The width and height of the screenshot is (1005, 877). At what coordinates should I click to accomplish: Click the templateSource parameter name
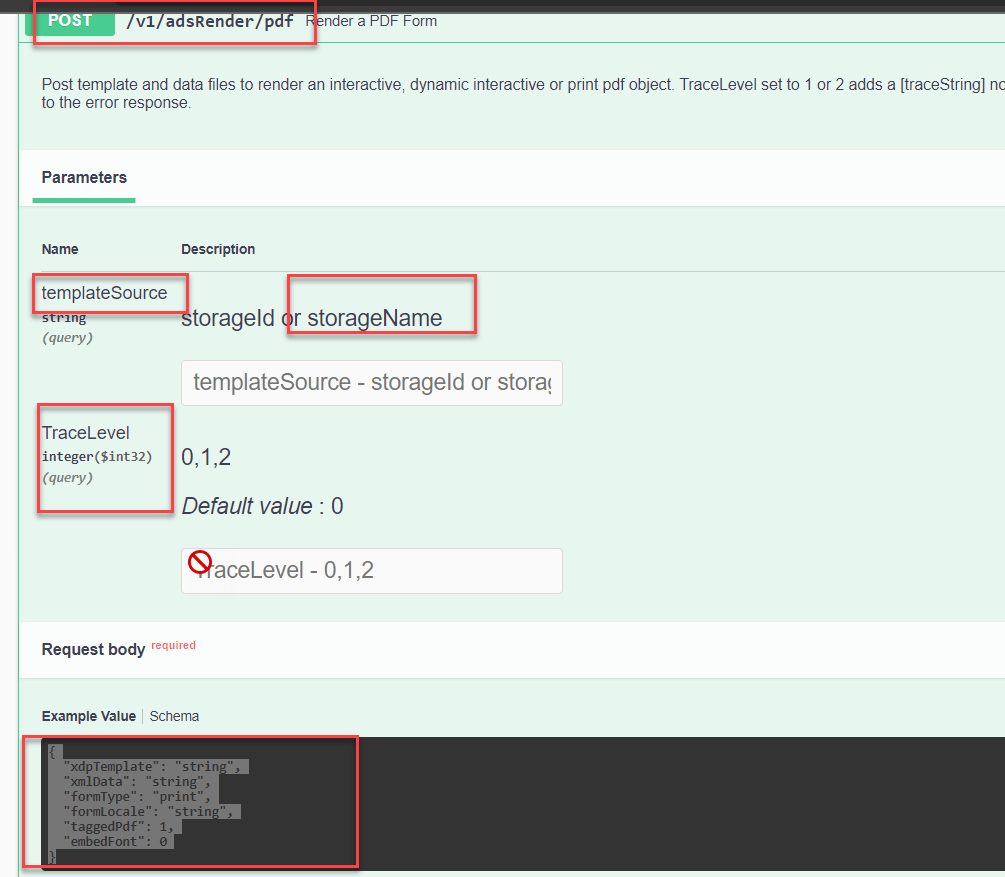[104, 293]
